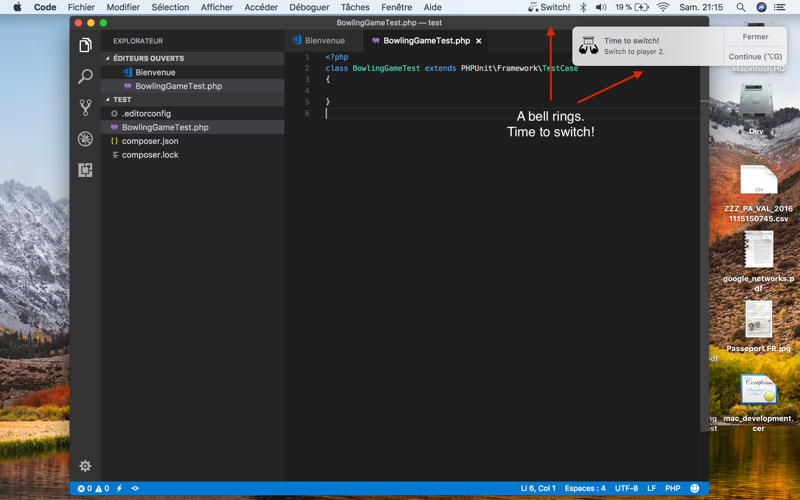The image size is (800, 500).
Task: Open the Manage gear icon
Action: [85, 466]
